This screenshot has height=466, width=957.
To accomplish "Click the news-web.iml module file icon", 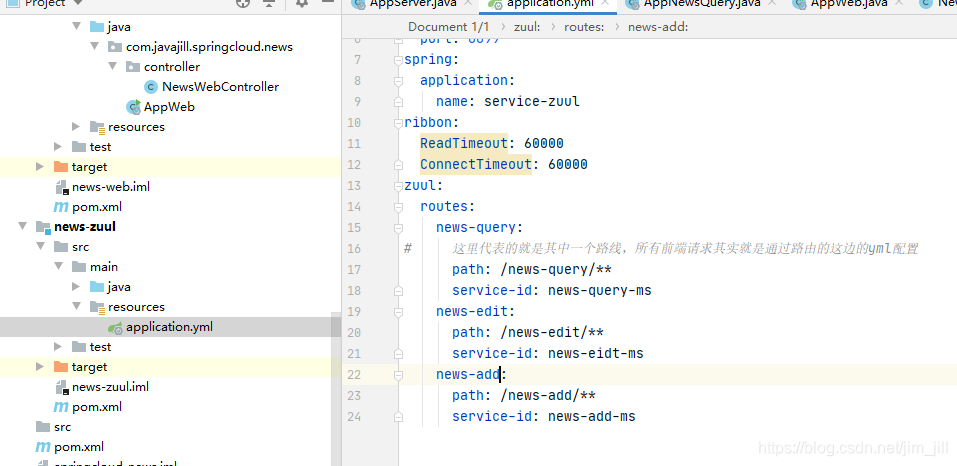I will [61, 187].
